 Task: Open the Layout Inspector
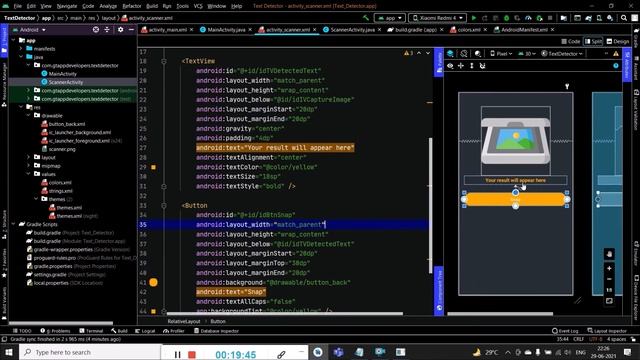click(607, 331)
